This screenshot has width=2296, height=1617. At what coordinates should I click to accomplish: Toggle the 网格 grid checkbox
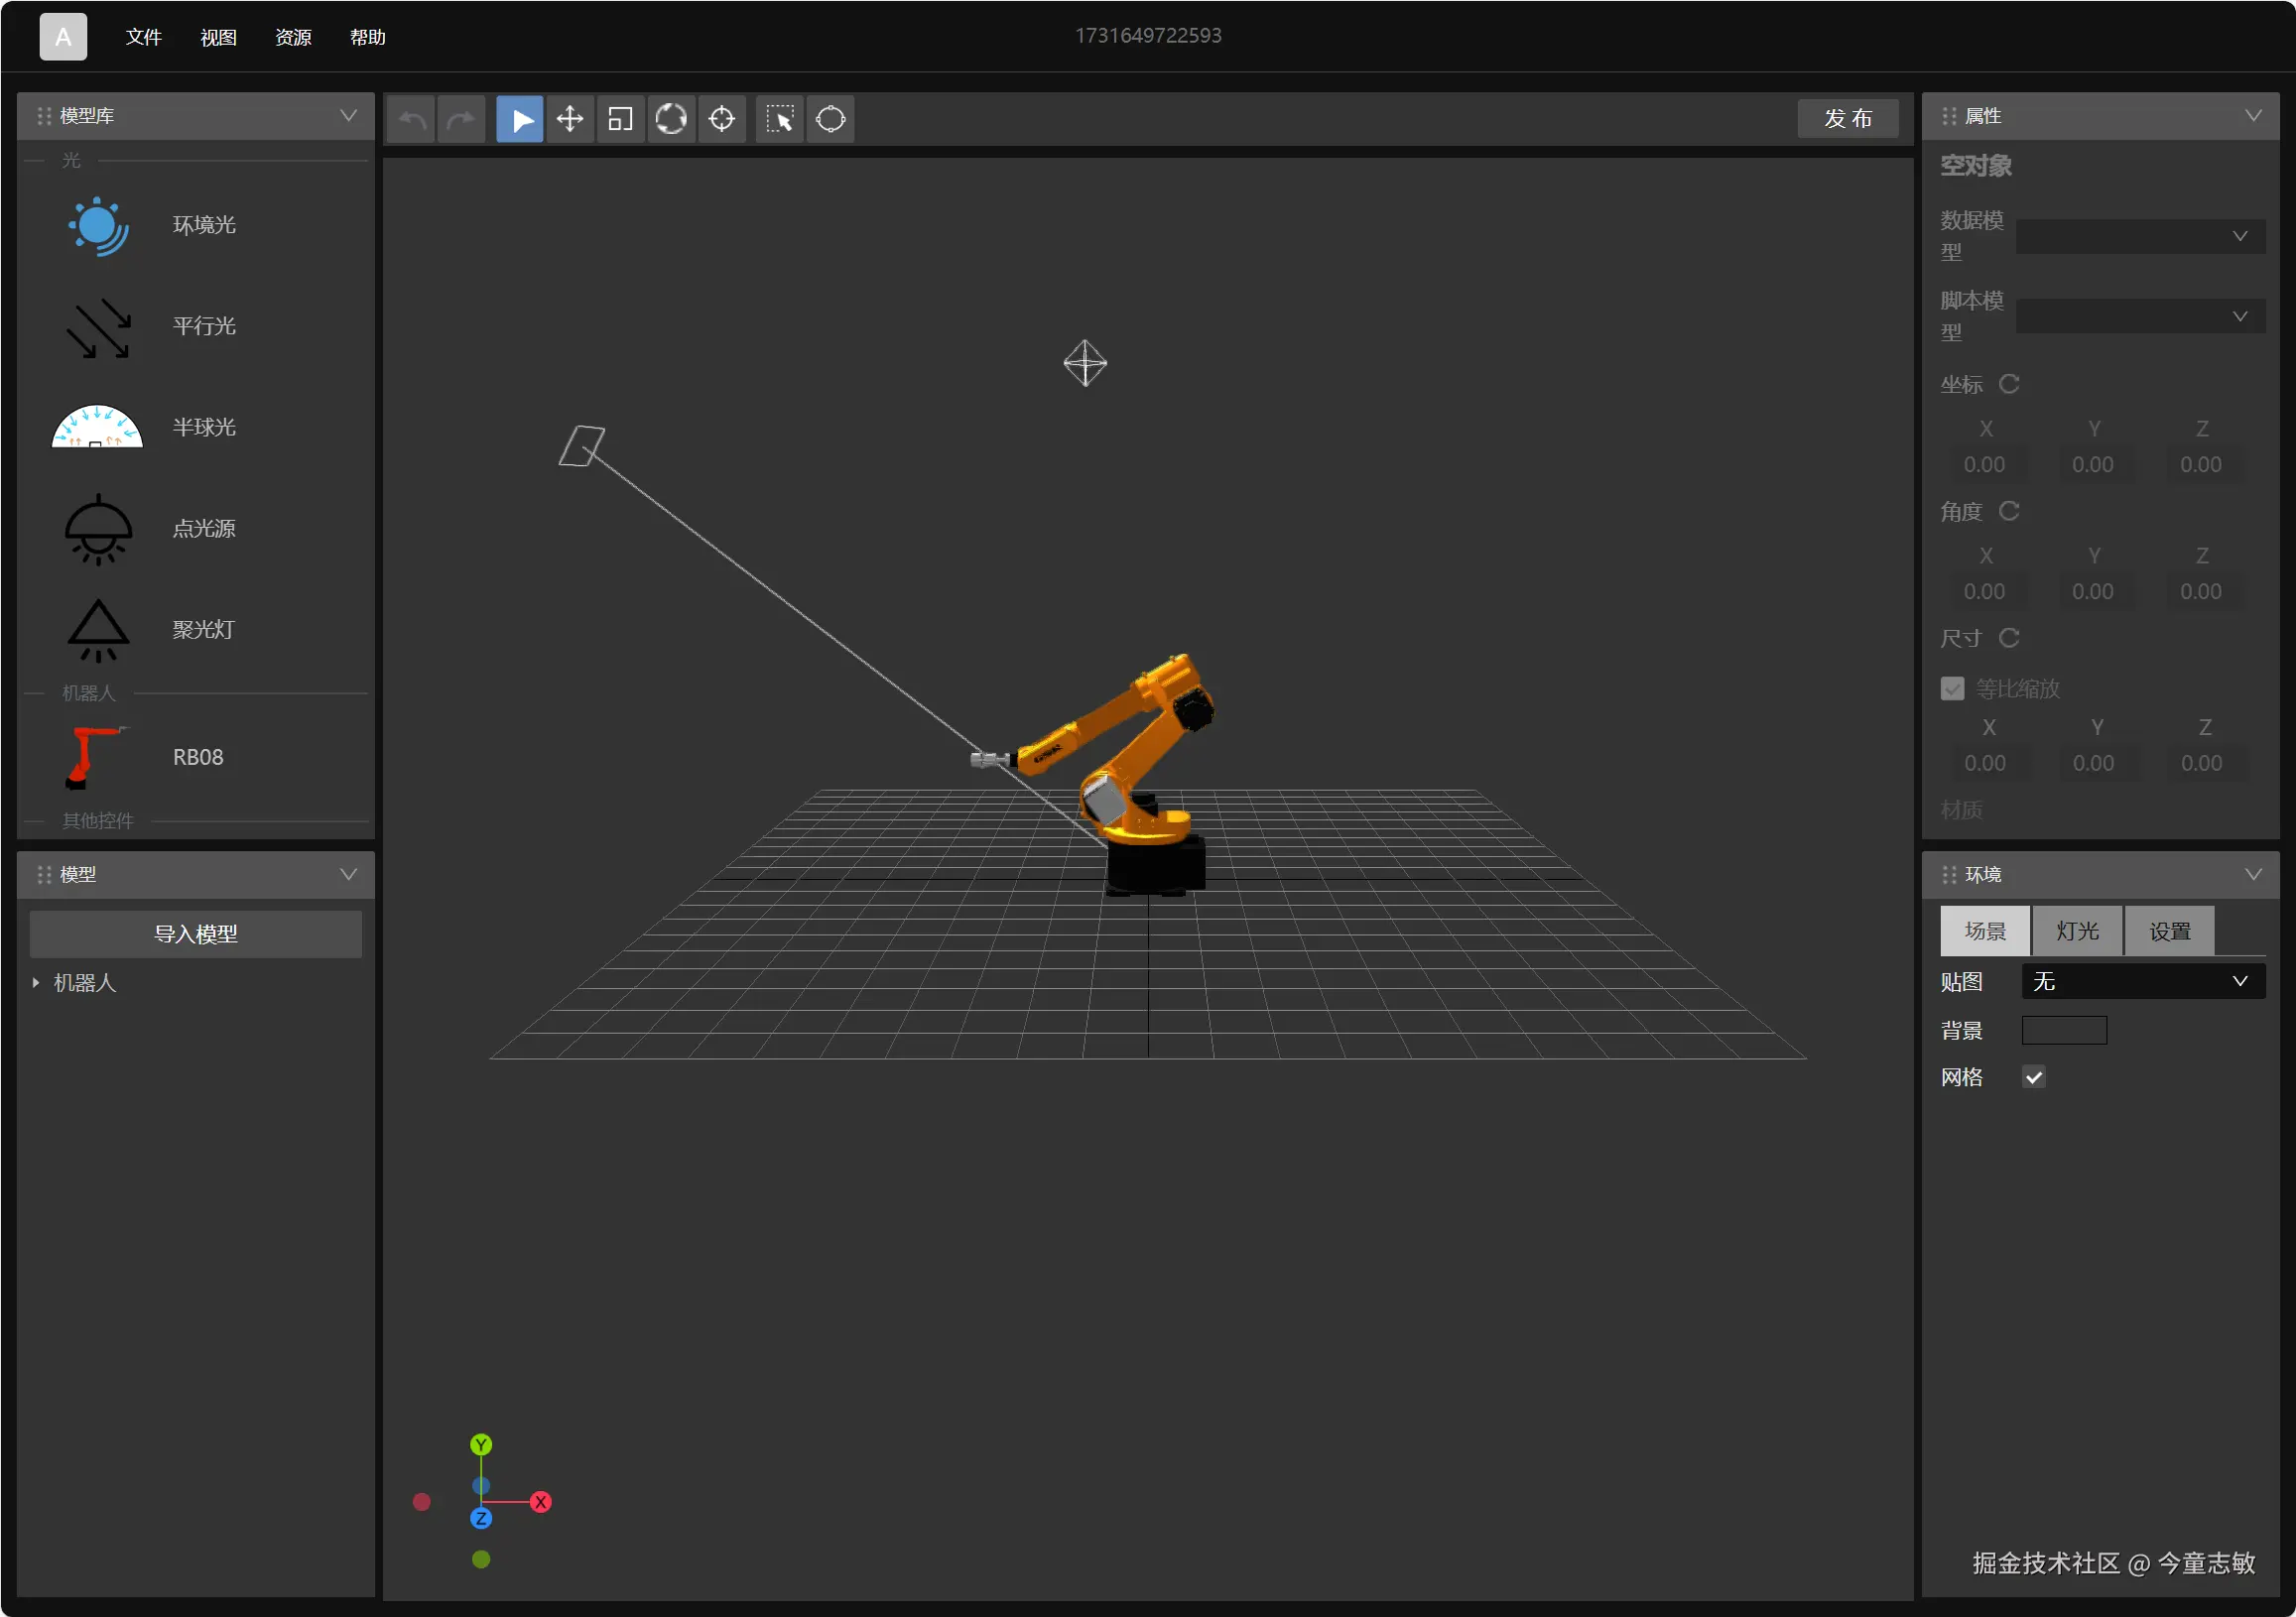click(2033, 1077)
